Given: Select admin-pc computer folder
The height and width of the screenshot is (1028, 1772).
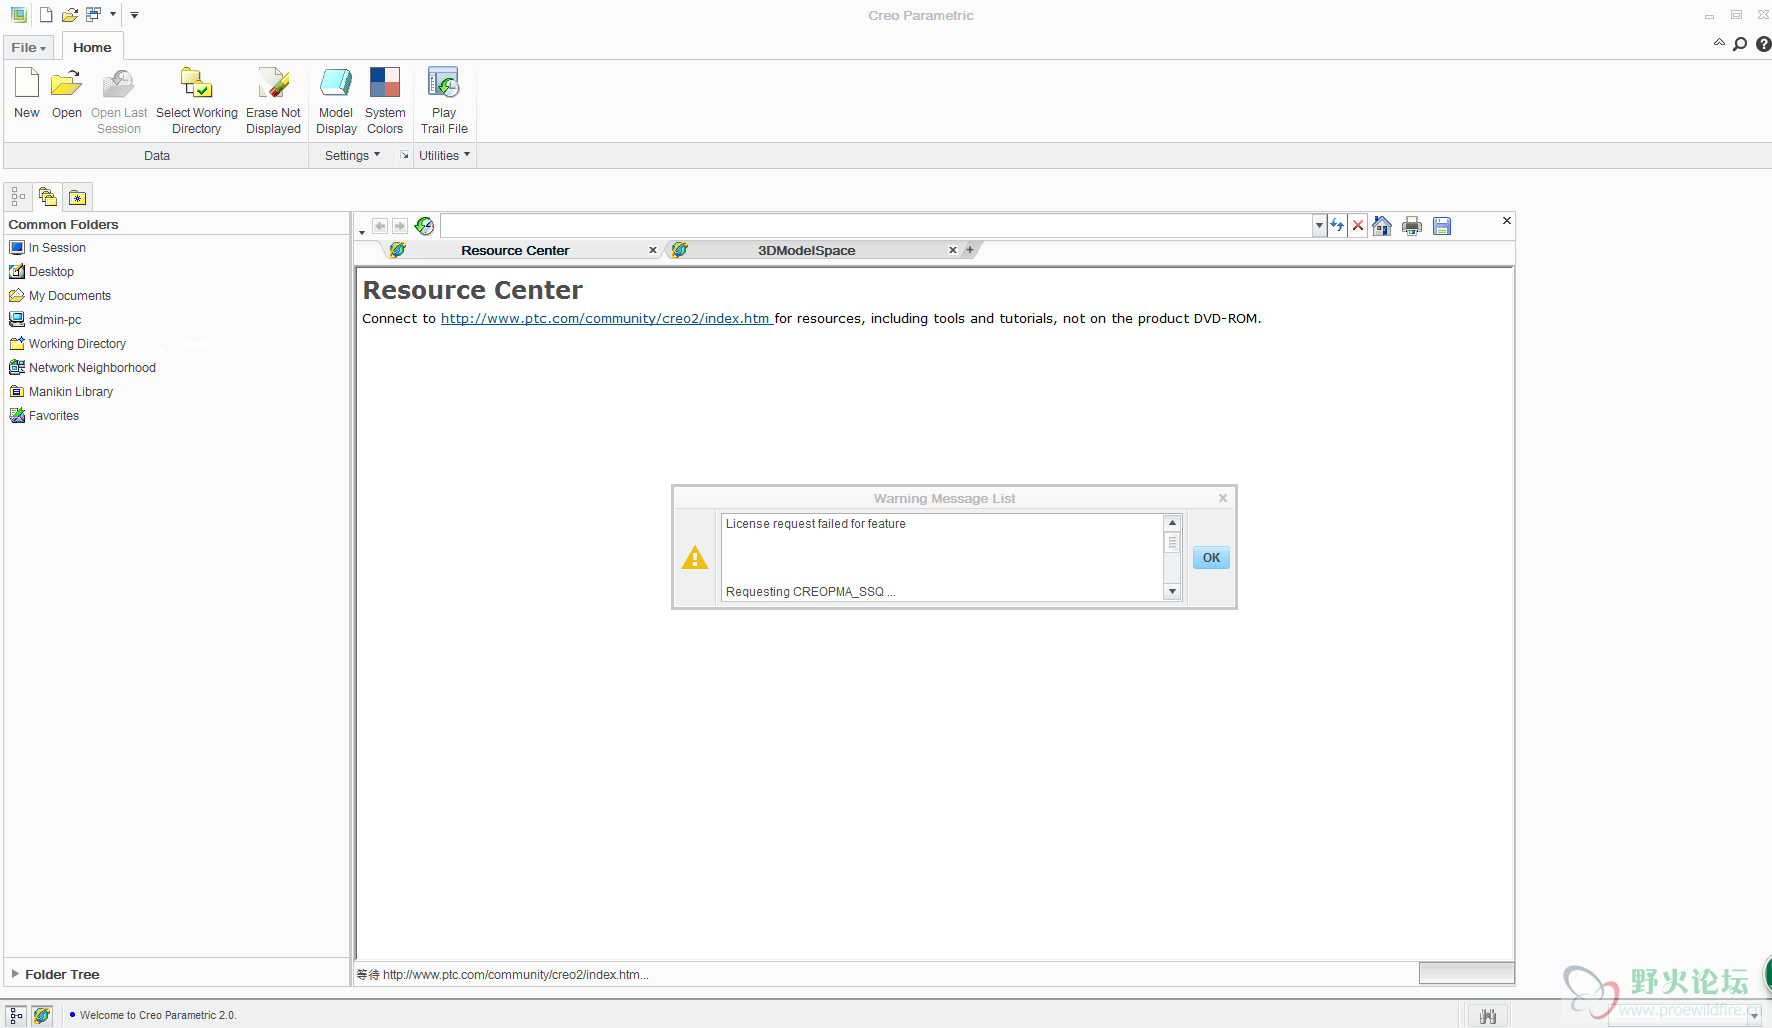Looking at the screenshot, I should (x=45, y=319).
